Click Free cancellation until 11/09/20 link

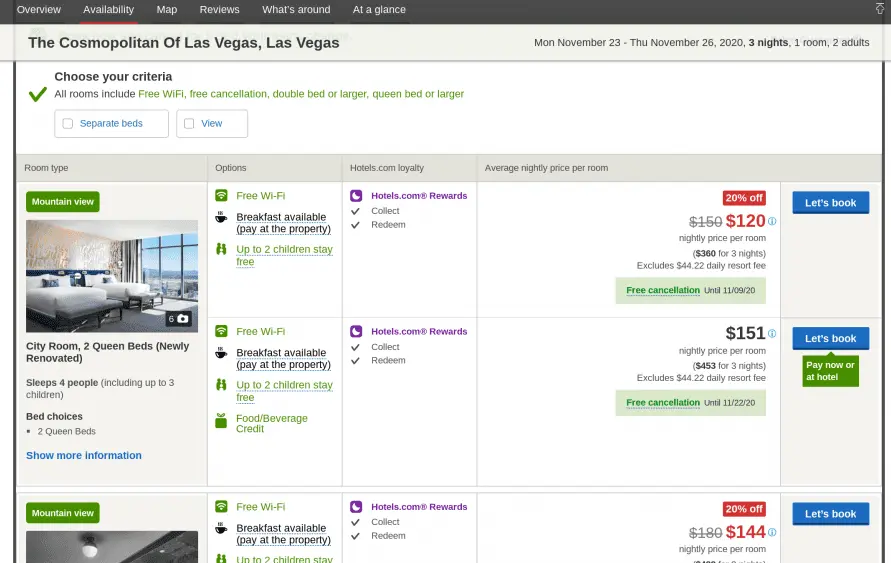click(663, 290)
